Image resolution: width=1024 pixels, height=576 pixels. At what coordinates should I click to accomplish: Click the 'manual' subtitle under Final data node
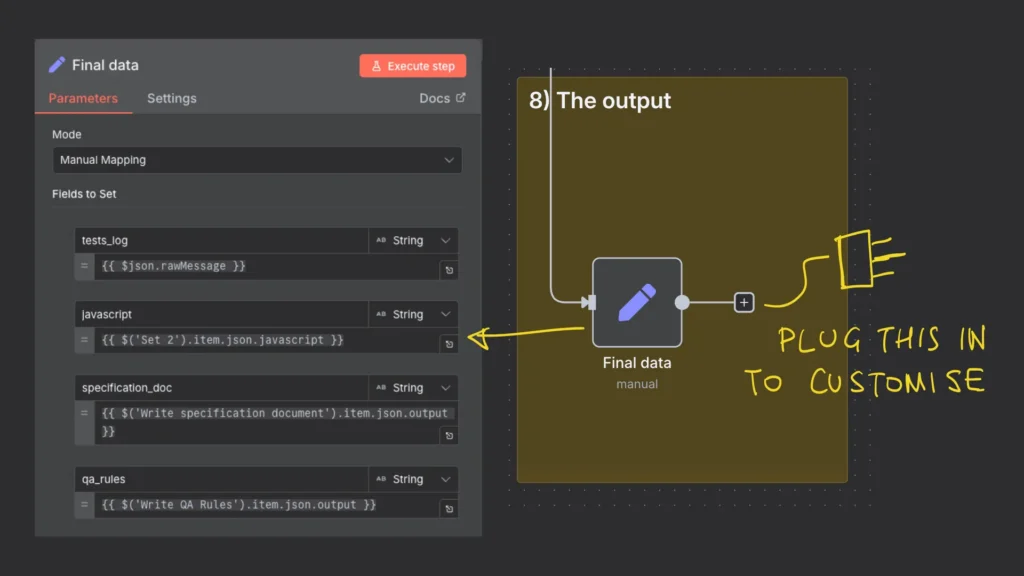point(637,384)
